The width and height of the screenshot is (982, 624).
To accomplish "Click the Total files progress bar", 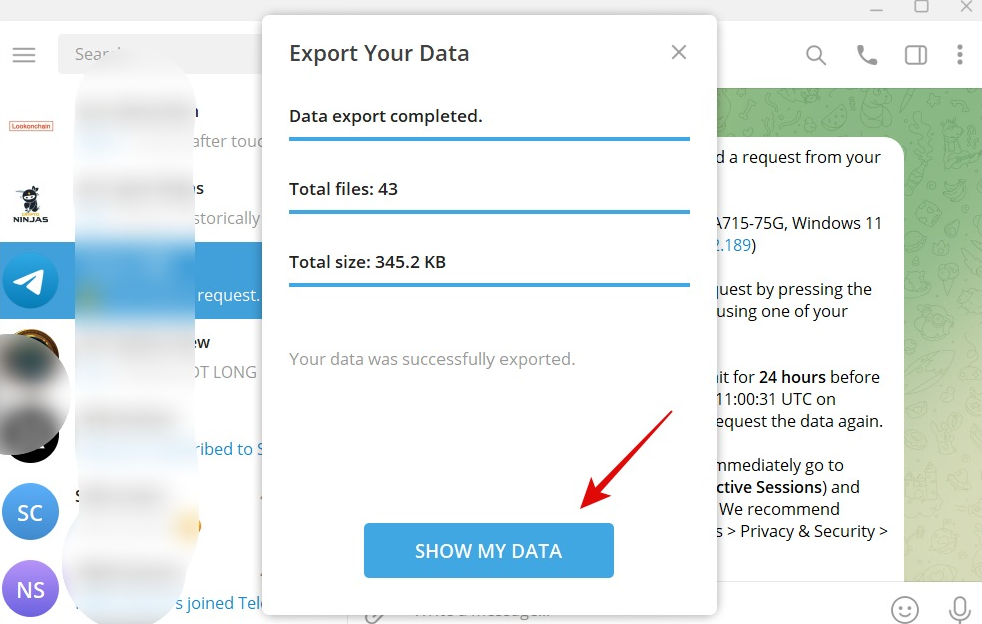I will (x=489, y=212).
